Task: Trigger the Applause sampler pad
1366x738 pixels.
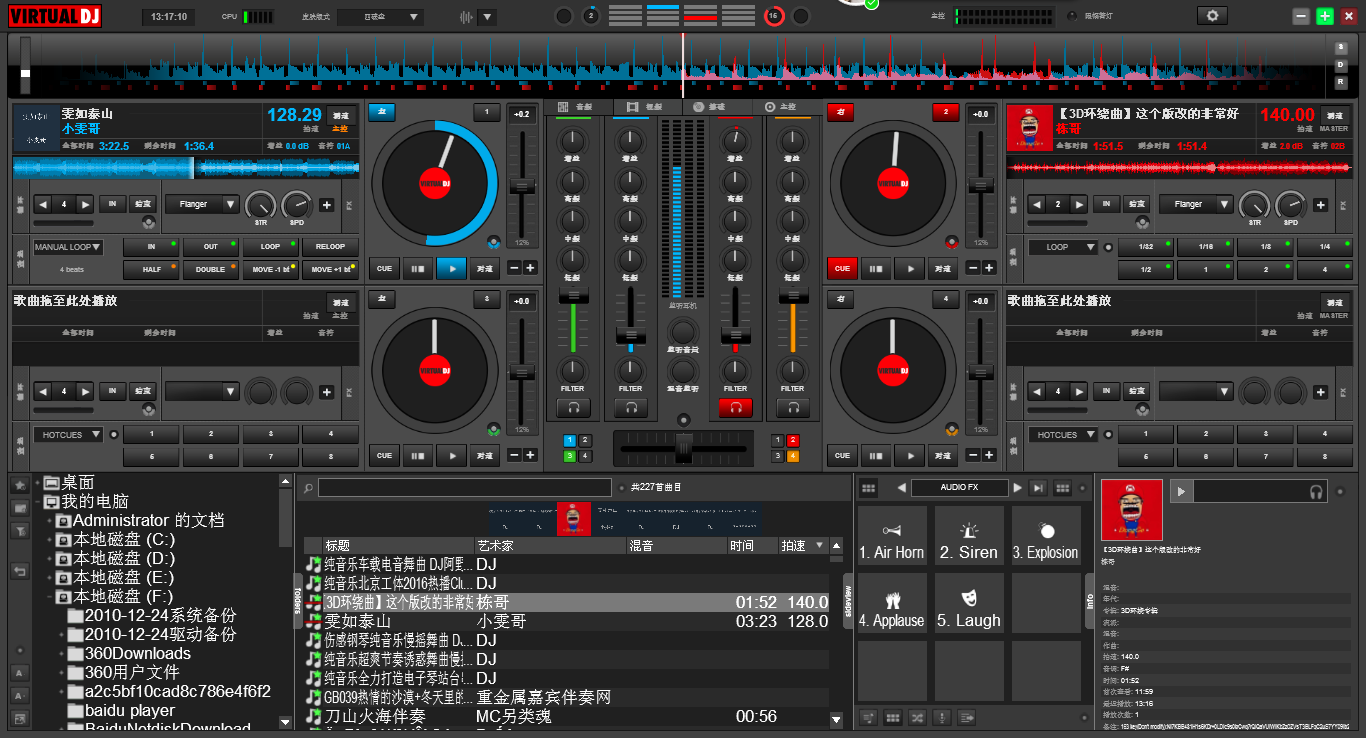Action: pyautogui.click(x=891, y=602)
